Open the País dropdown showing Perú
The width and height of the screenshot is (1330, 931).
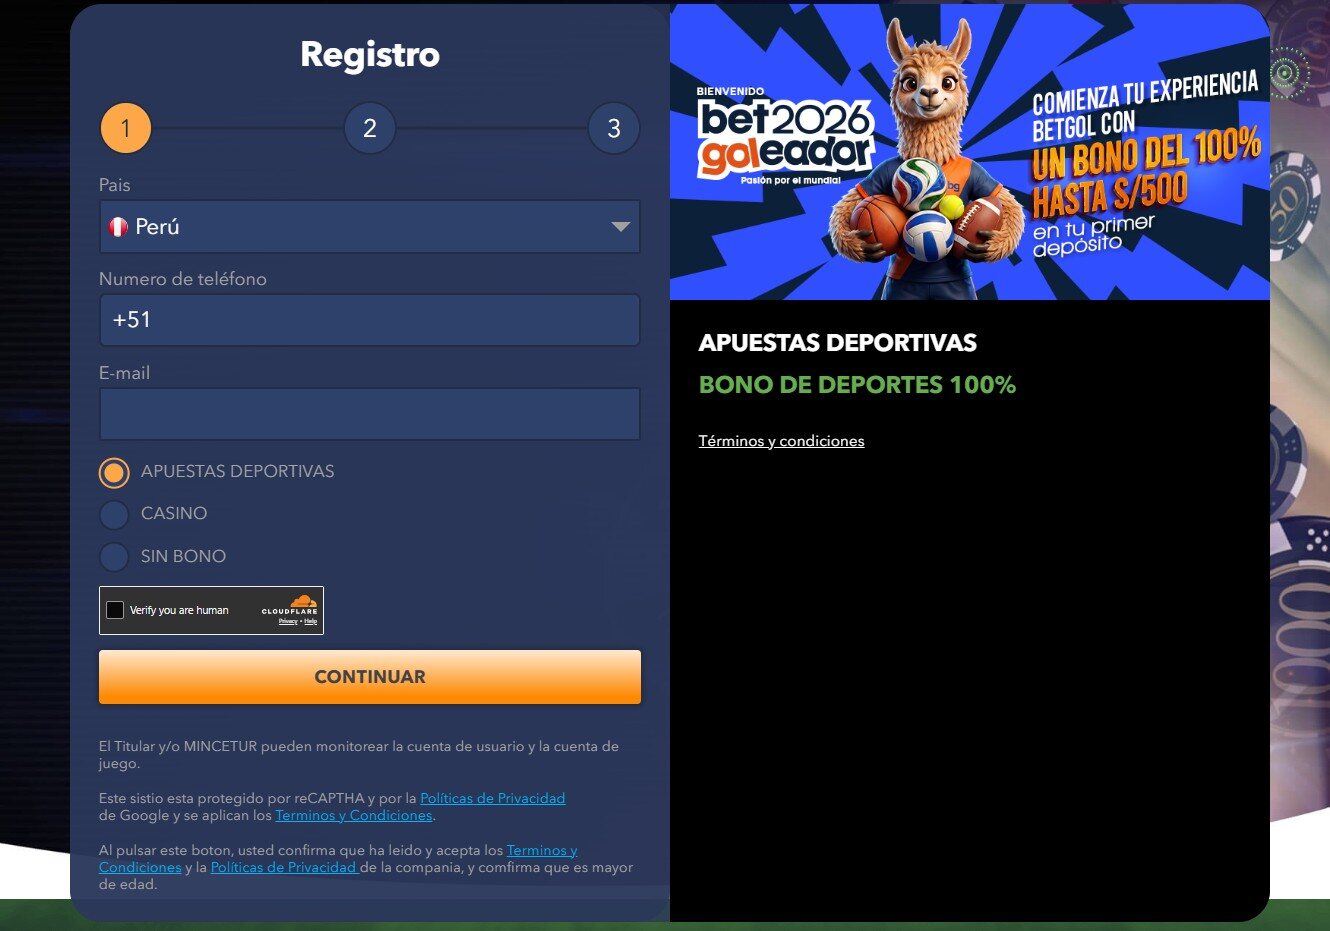[369, 227]
